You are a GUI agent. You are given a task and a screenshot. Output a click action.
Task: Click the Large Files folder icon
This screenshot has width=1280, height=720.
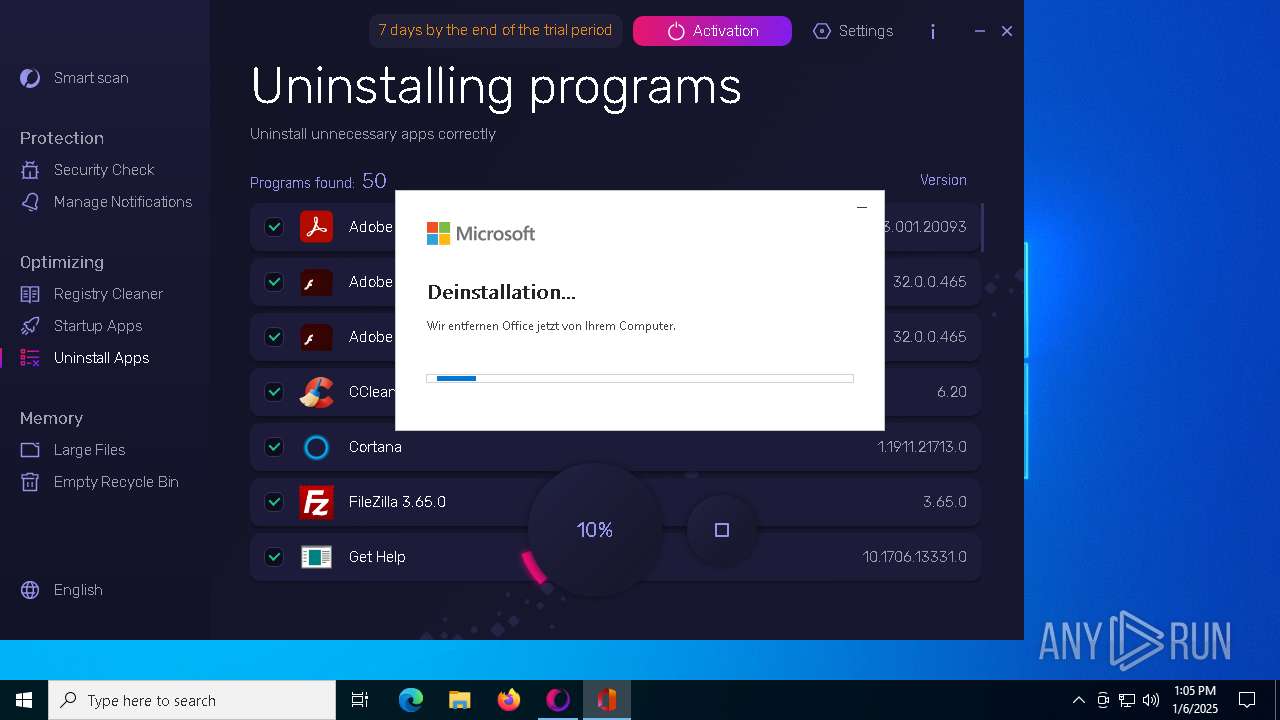[x=30, y=450]
